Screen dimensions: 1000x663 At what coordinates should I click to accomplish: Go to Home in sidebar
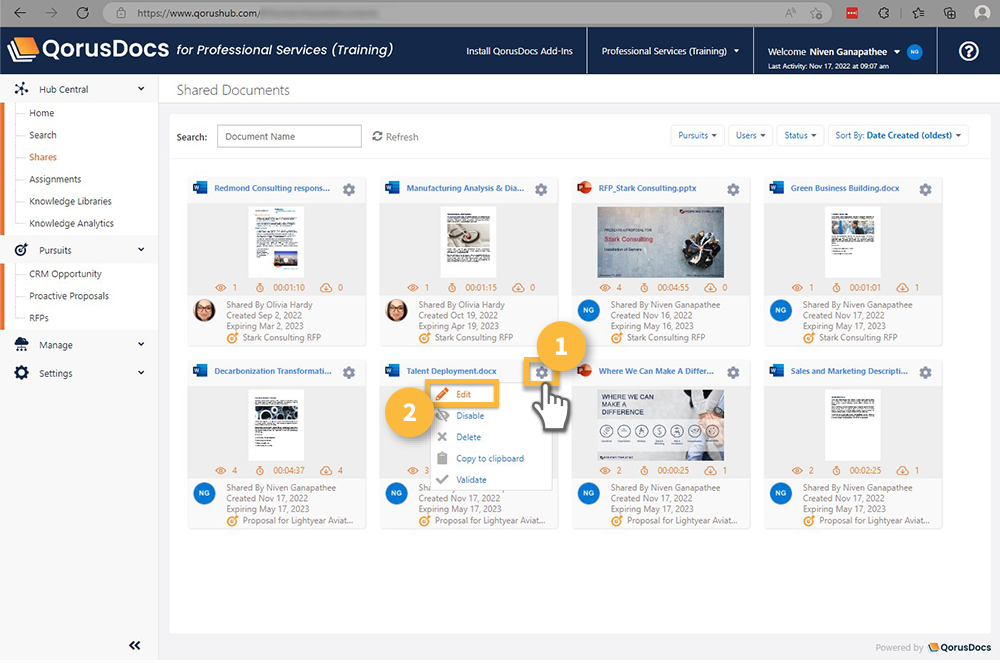[x=41, y=113]
